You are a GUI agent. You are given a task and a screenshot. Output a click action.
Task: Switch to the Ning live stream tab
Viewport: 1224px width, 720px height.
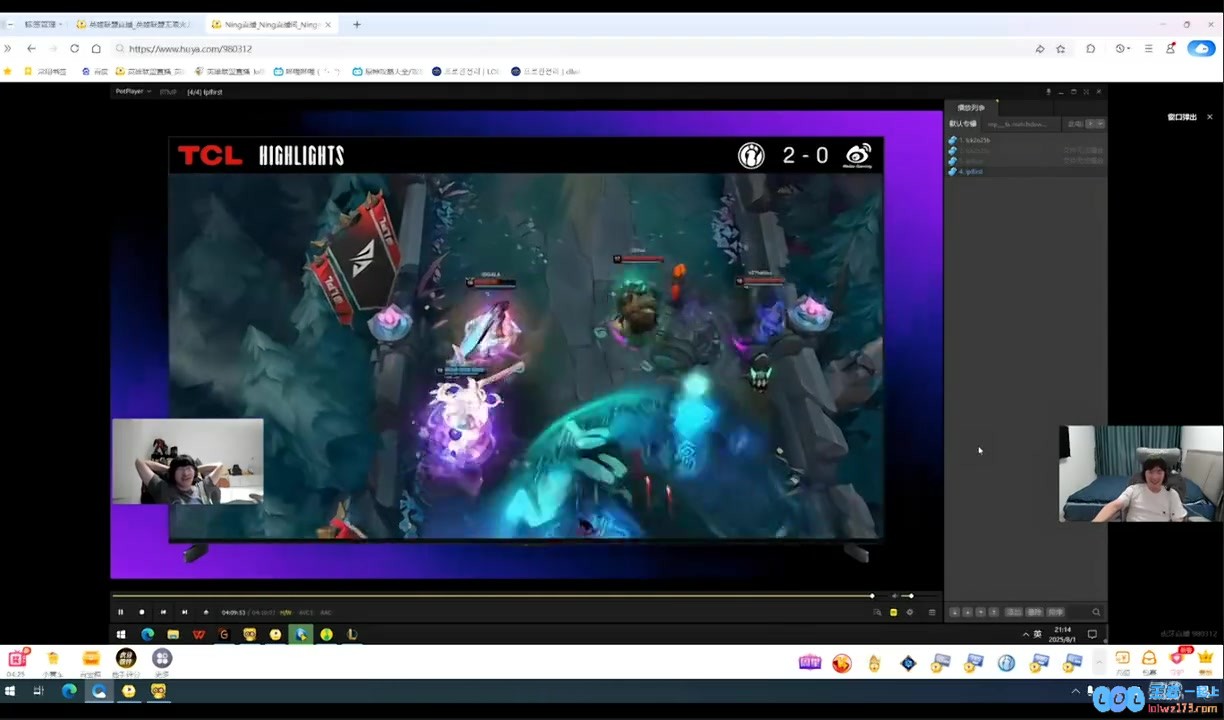pyautogui.click(x=270, y=24)
